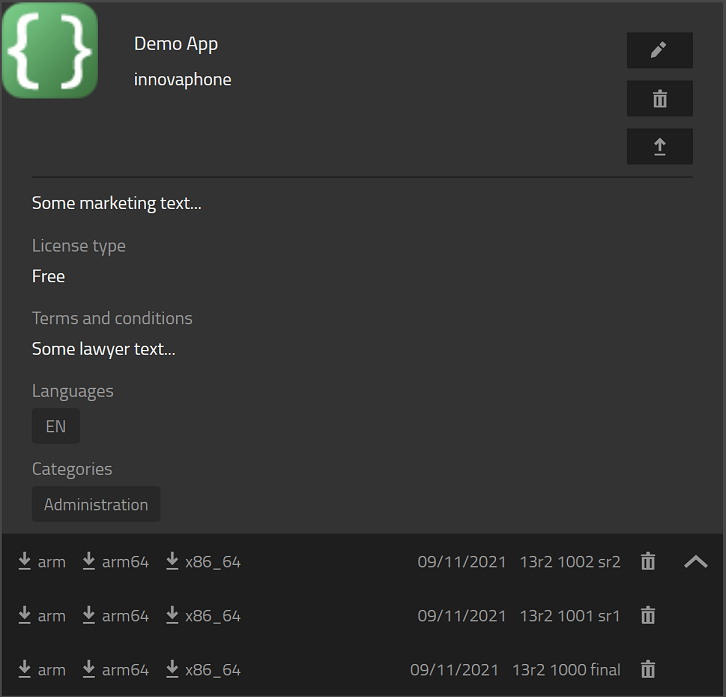Download x86_64 build of 13r2 1002 sr2

(203, 562)
